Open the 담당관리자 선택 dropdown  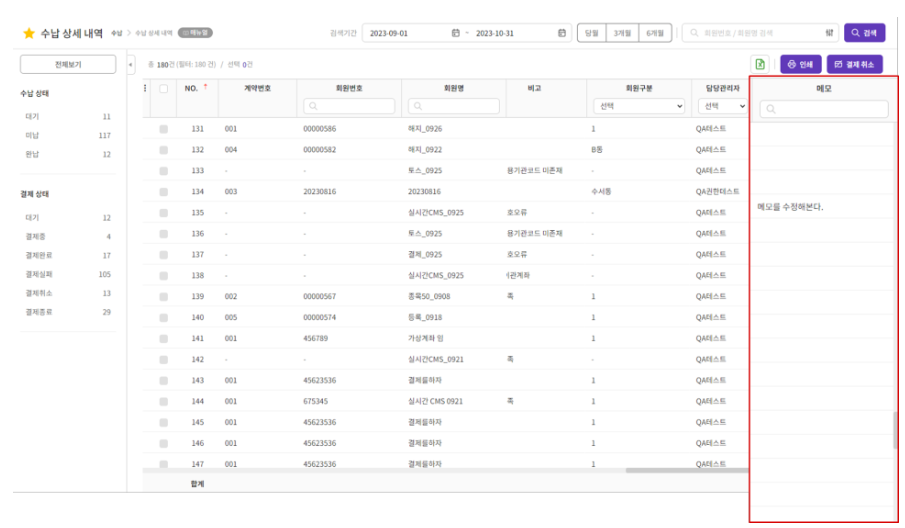tap(723, 106)
